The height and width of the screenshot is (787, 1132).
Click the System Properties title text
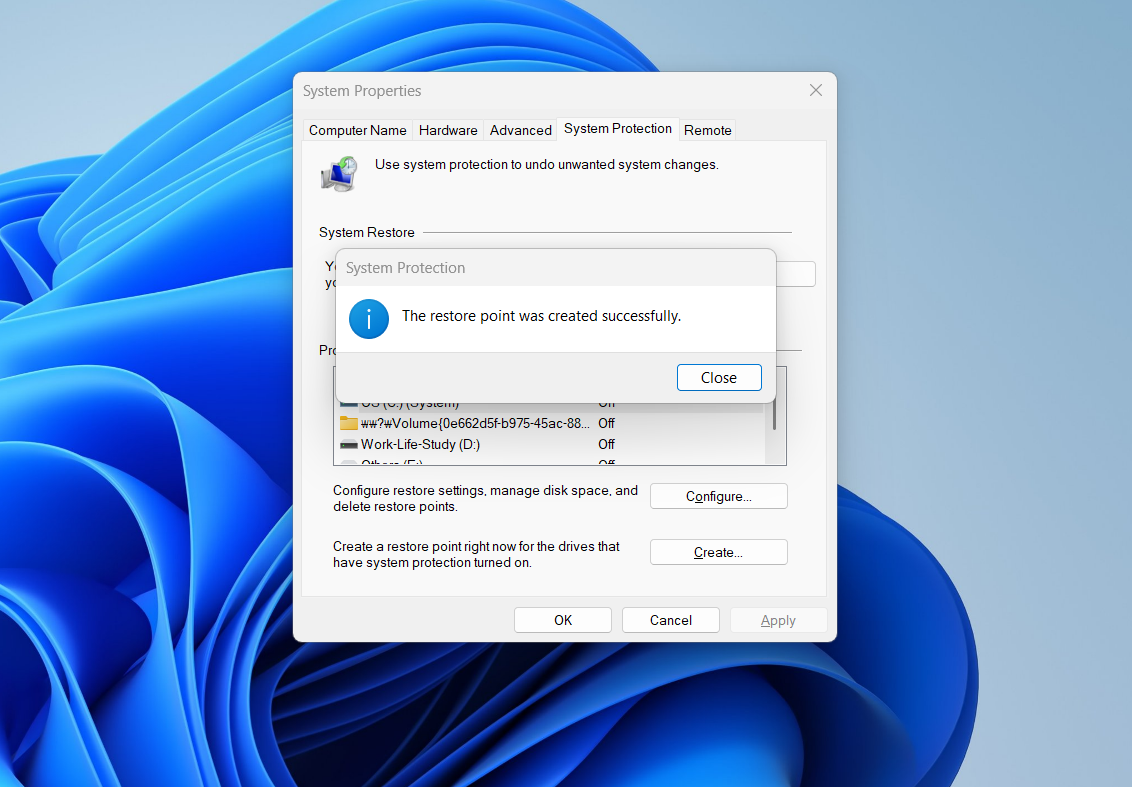(362, 91)
